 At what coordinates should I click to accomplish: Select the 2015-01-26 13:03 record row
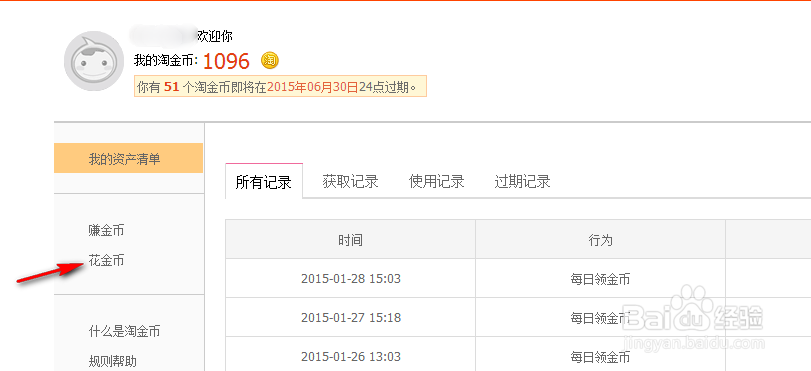(518, 354)
